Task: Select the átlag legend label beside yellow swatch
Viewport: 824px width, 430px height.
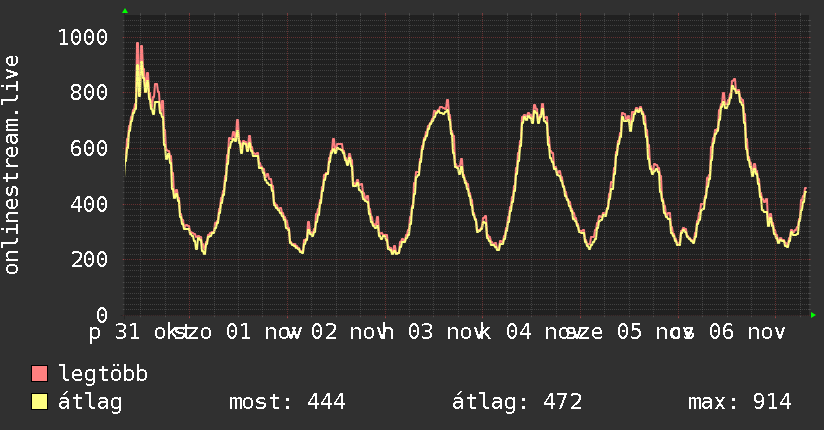Action: point(90,402)
